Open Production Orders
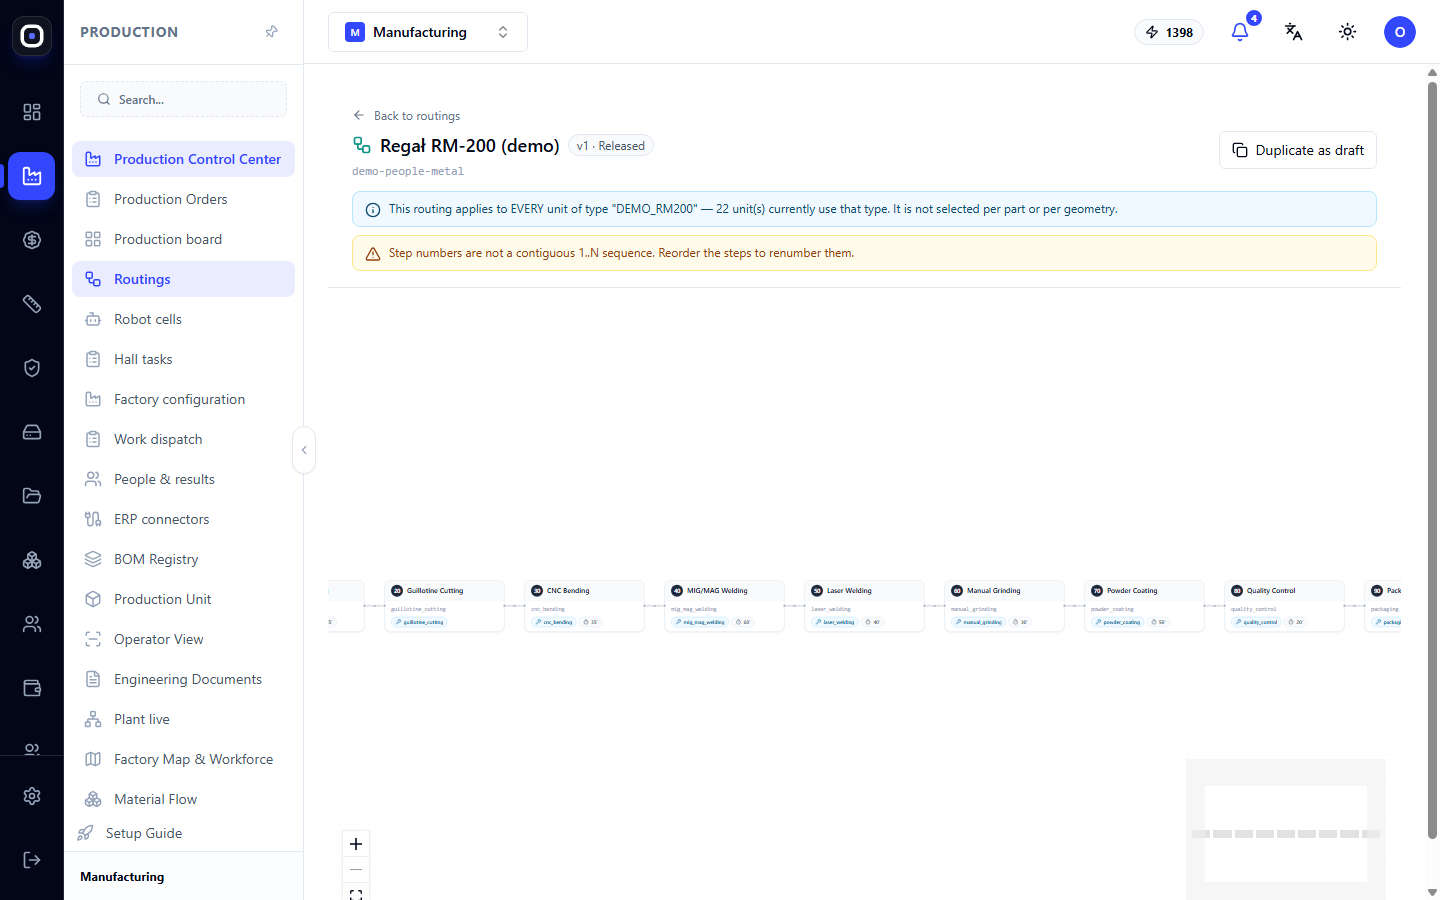The height and width of the screenshot is (900, 1440). tap(183, 199)
